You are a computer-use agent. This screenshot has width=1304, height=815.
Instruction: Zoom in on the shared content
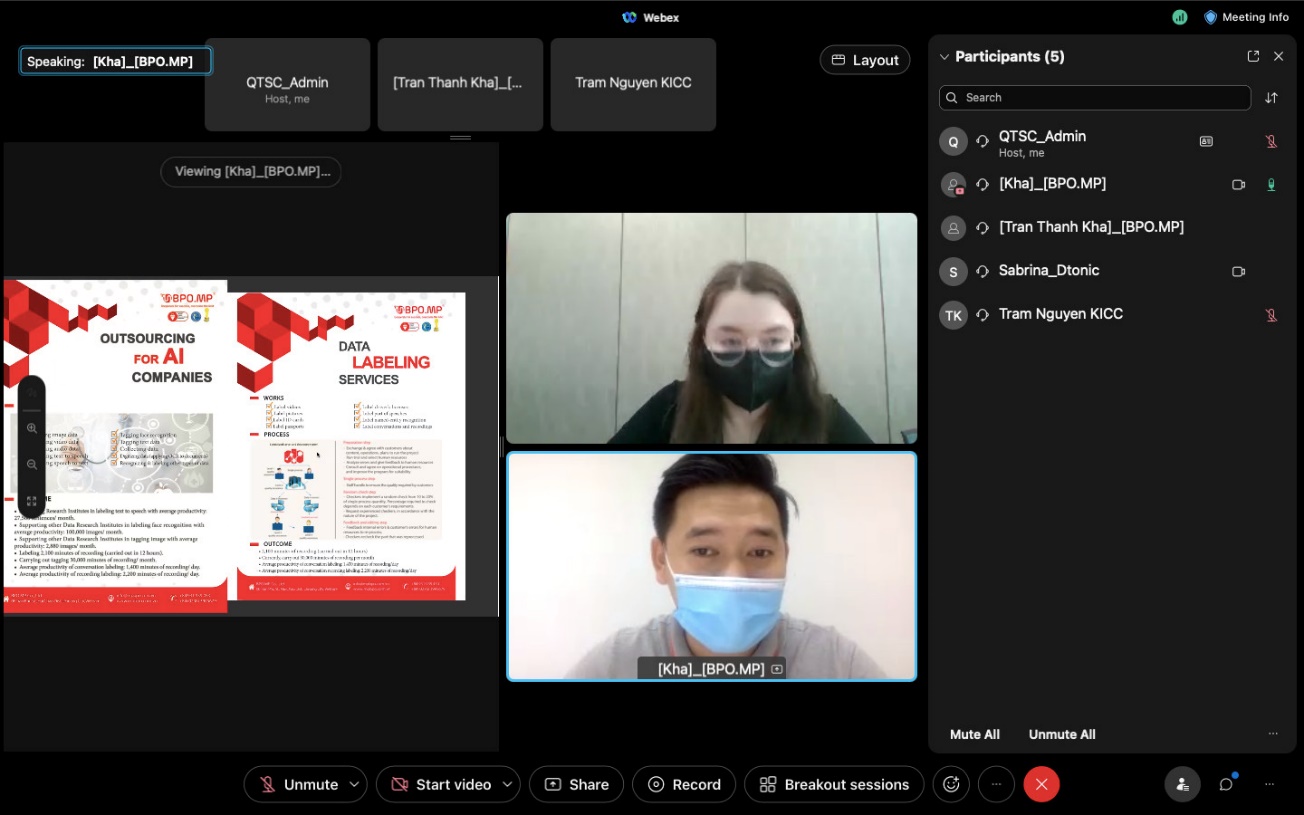pyautogui.click(x=32, y=429)
